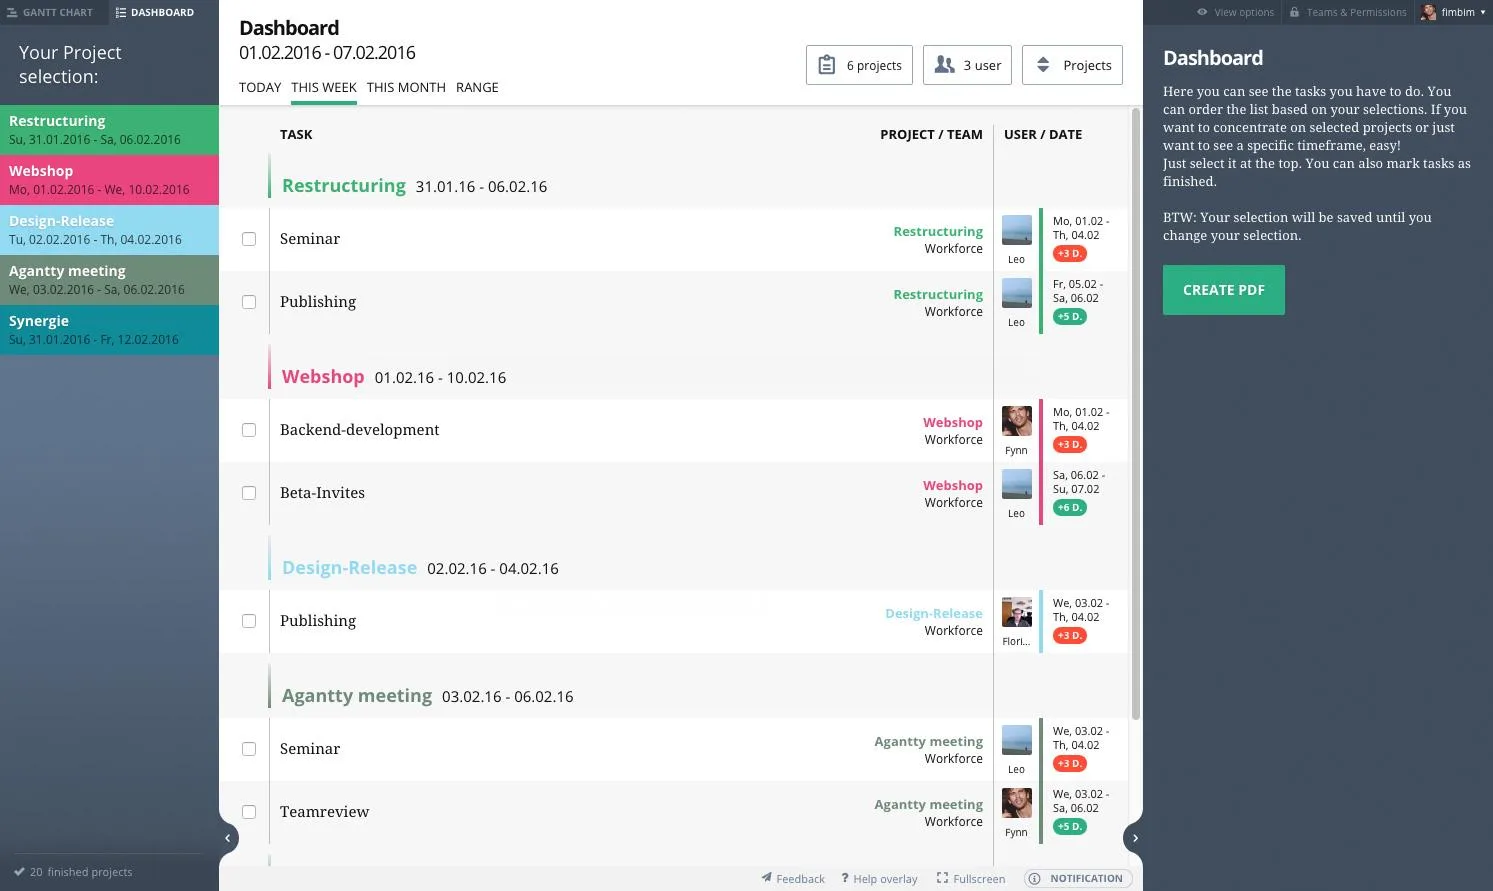Click the sort arrows icon beside Projects
Screen dimensions: 1493x891
1043,65
